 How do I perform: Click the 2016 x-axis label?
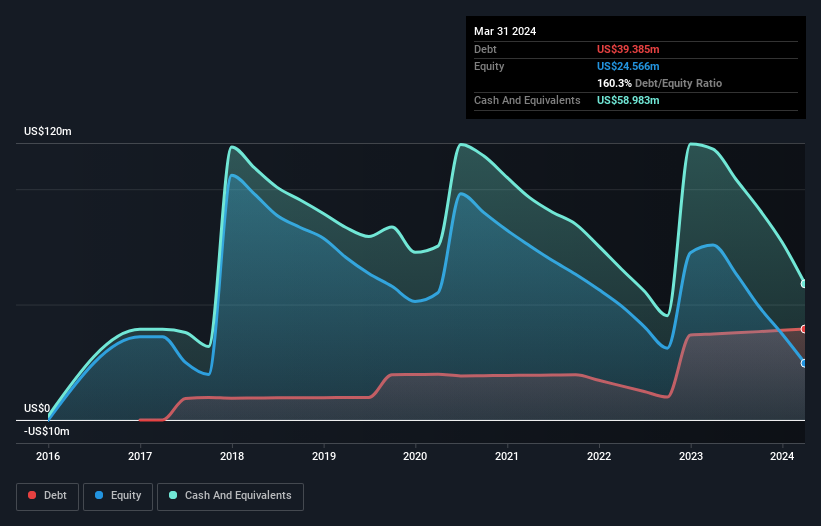(x=48, y=456)
